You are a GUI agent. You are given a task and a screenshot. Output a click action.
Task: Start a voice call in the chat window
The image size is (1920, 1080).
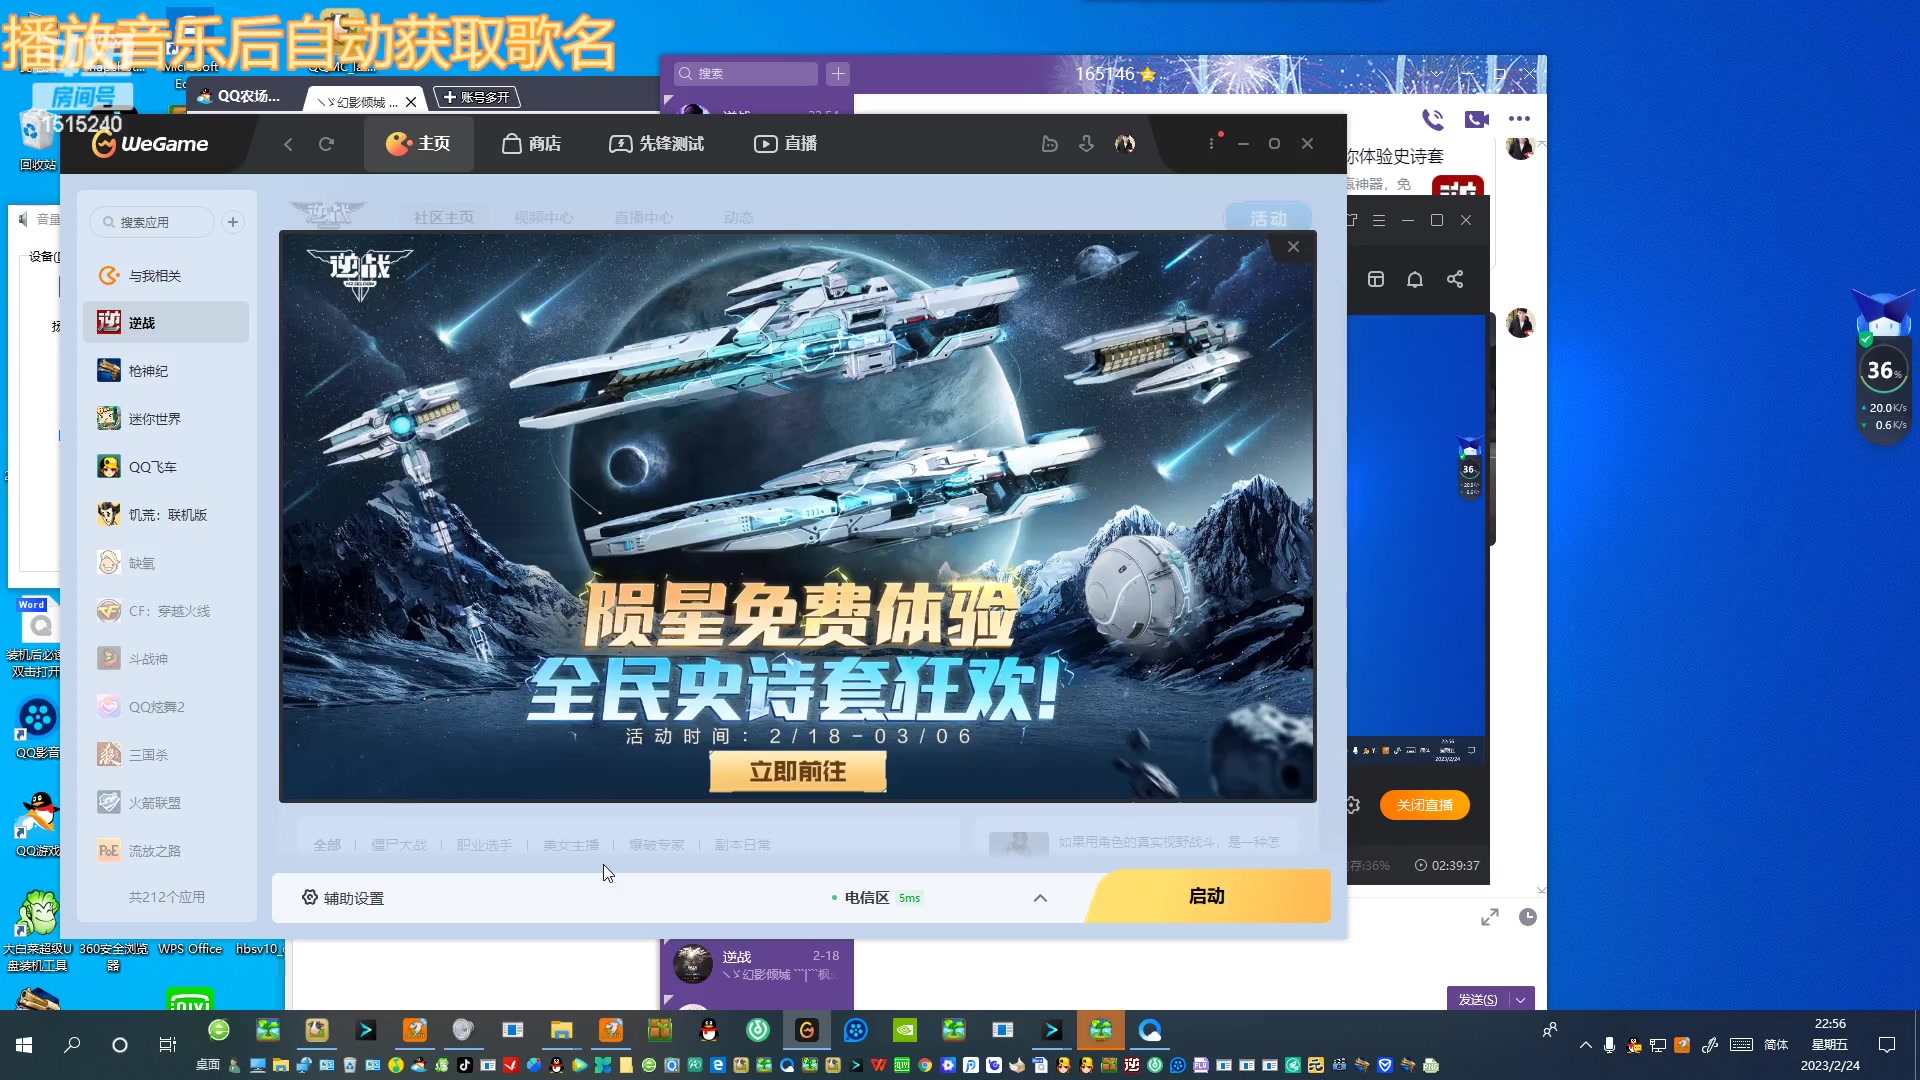click(x=1433, y=120)
